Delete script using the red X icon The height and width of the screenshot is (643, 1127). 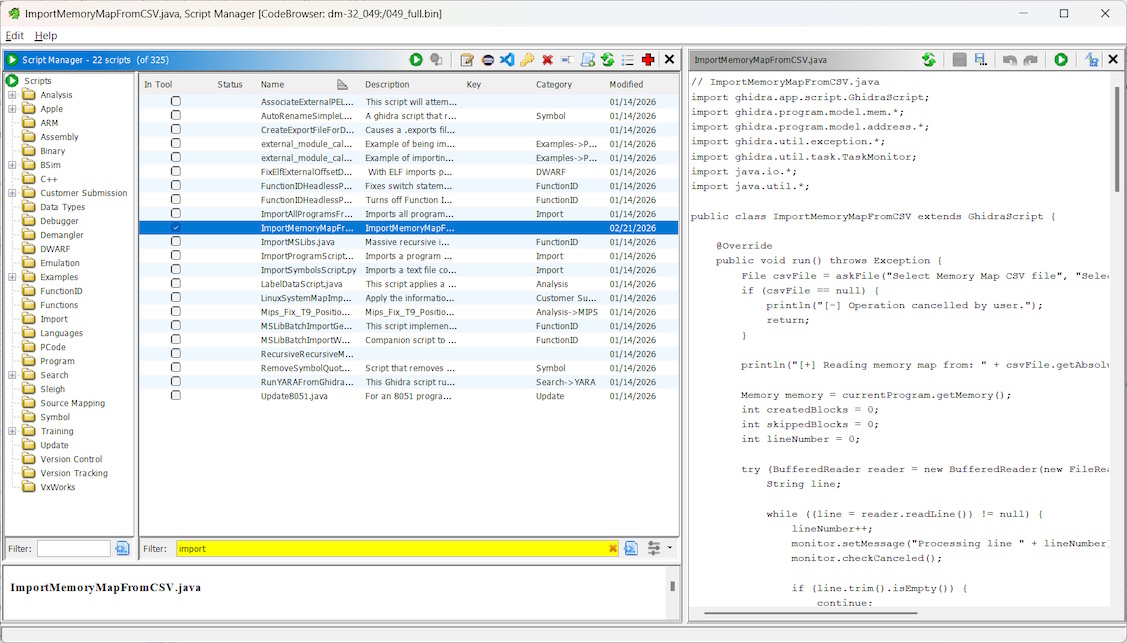pyautogui.click(x=547, y=60)
